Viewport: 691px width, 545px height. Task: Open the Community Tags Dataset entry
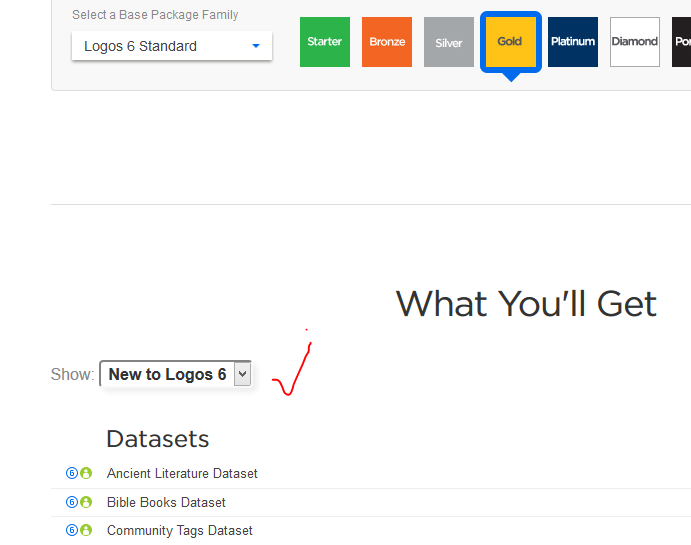180,530
